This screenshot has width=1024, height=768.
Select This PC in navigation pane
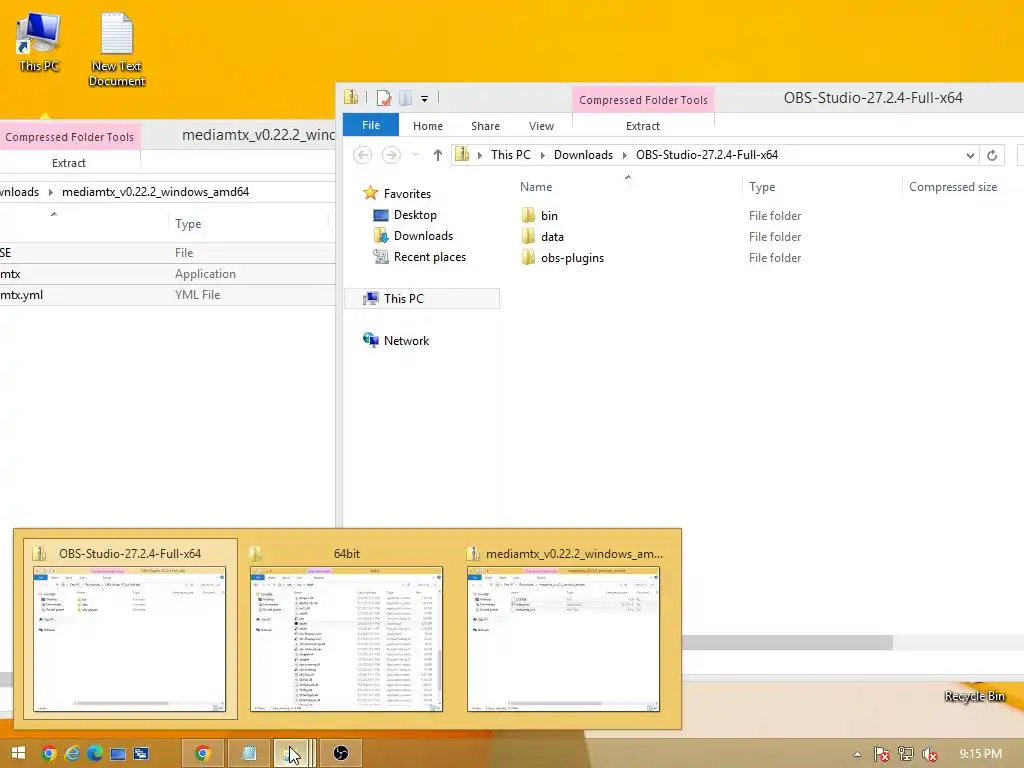[422, 298]
